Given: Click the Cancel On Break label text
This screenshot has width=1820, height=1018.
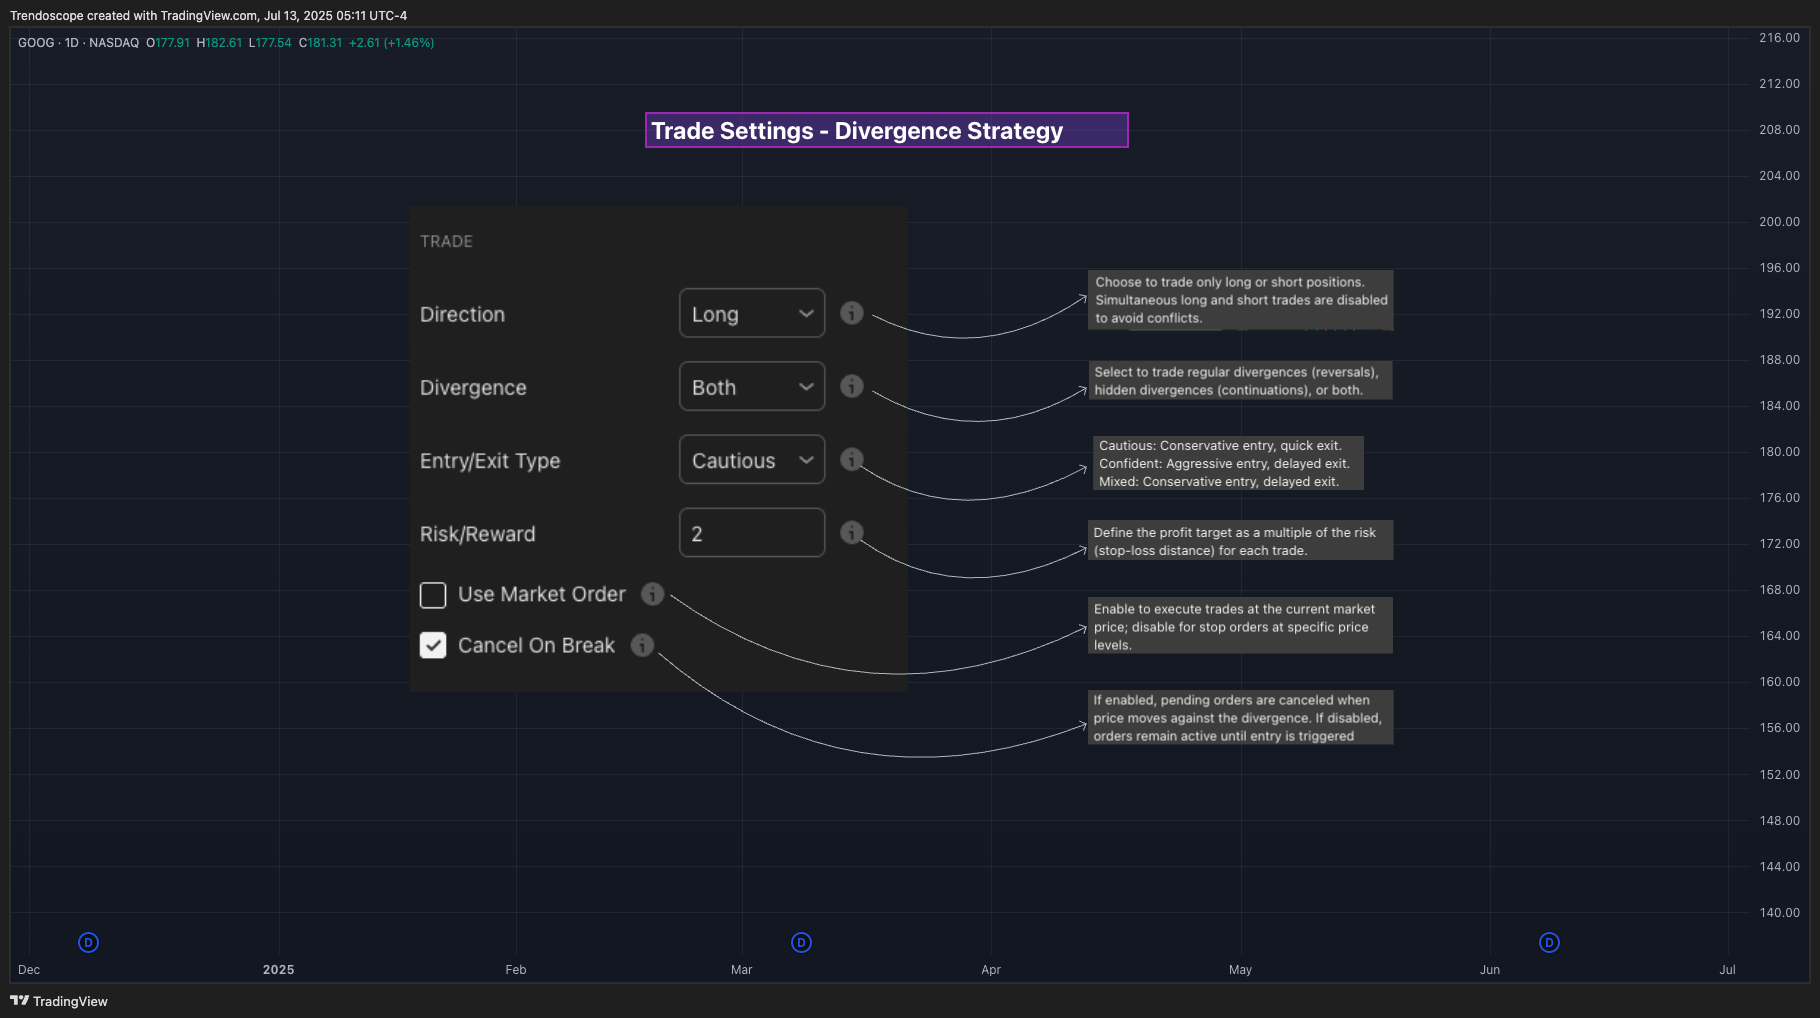Looking at the screenshot, I should 536,645.
